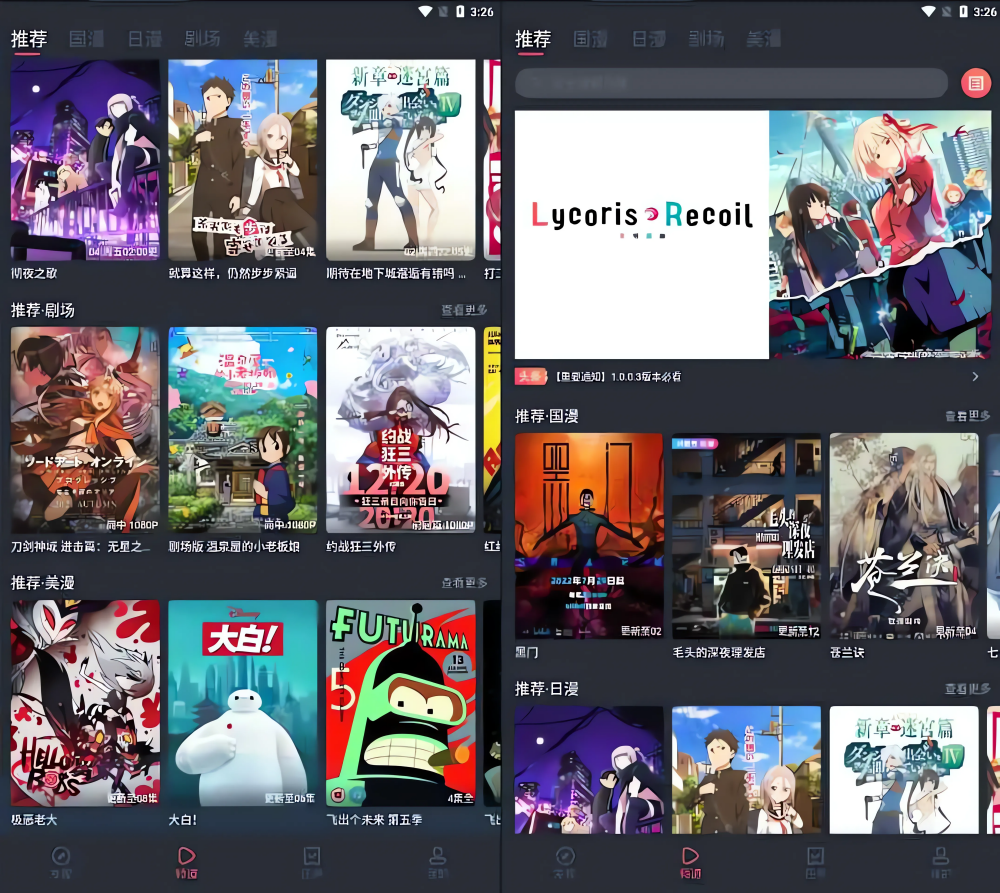View more in 推荐·国漫 section
1000x893 pixels.
(967, 416)
